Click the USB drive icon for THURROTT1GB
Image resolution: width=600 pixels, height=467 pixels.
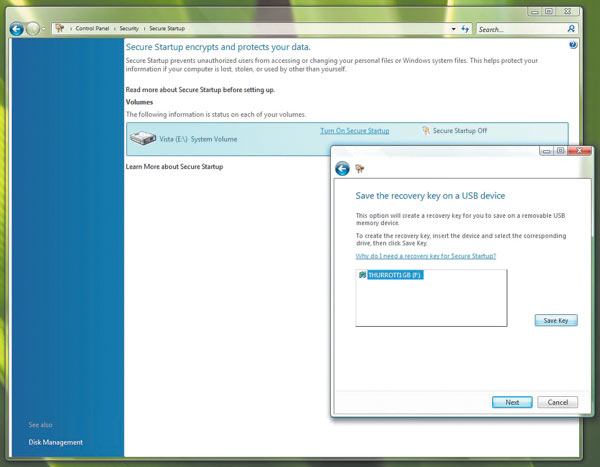point(362,274)
